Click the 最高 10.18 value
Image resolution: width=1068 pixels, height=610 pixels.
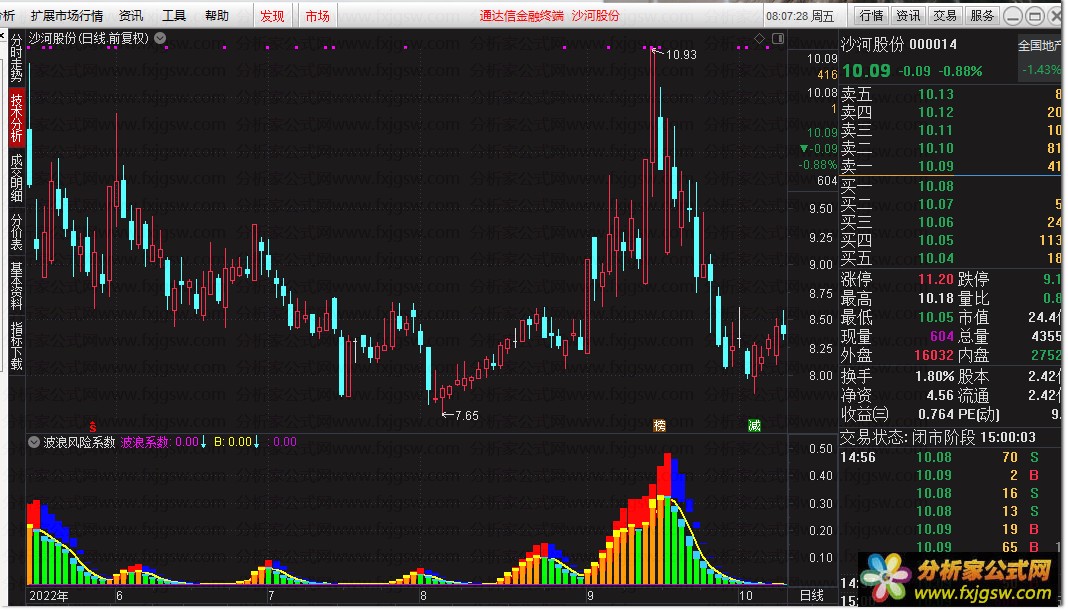[x=935, y=298]
